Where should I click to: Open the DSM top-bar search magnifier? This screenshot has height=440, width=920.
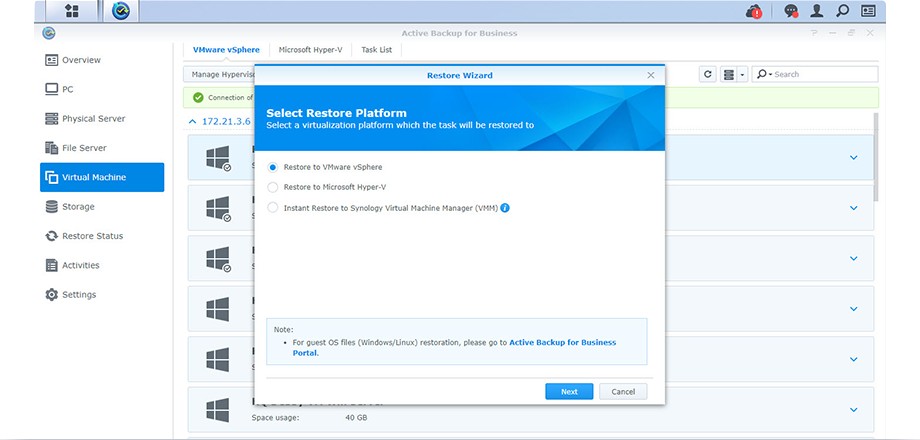pyautogui.click(x=843, y=11)
